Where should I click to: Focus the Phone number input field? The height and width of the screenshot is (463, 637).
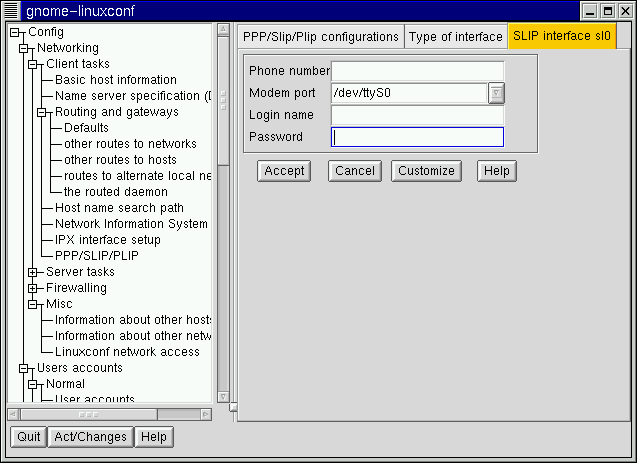pos(417,71)
